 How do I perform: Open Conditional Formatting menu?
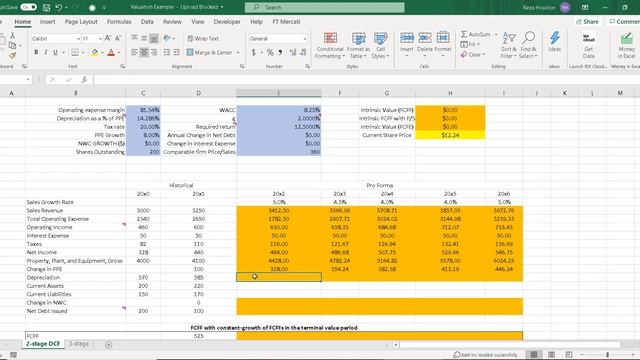coord(330,45)
